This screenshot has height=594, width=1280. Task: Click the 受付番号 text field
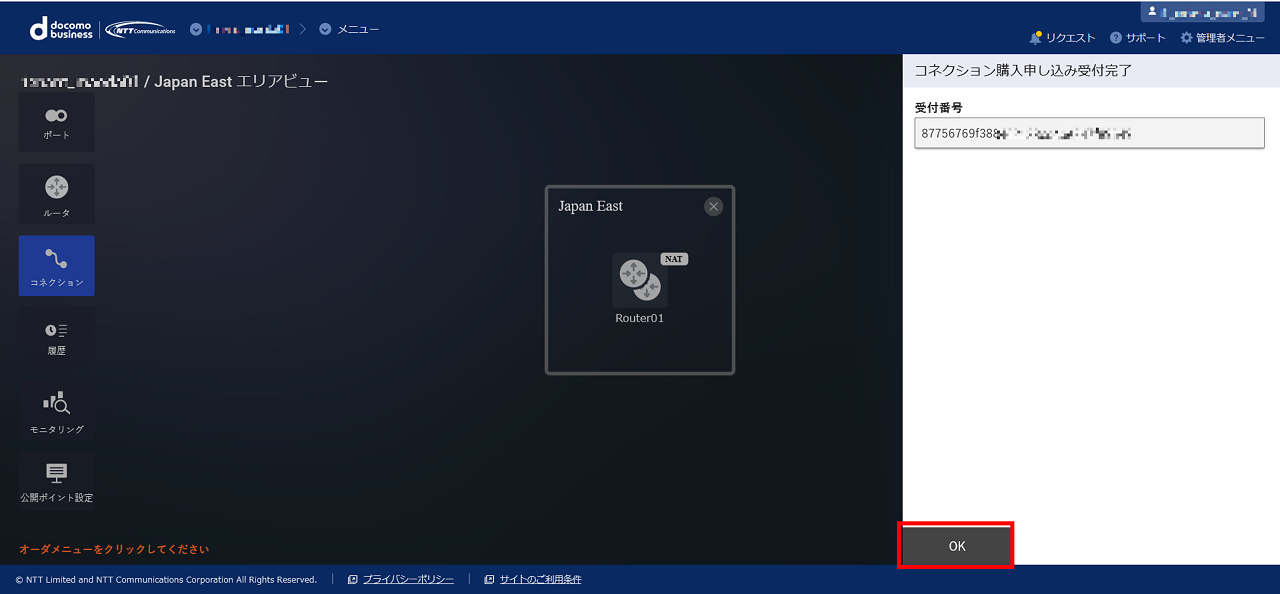(x=1089, y=133)
